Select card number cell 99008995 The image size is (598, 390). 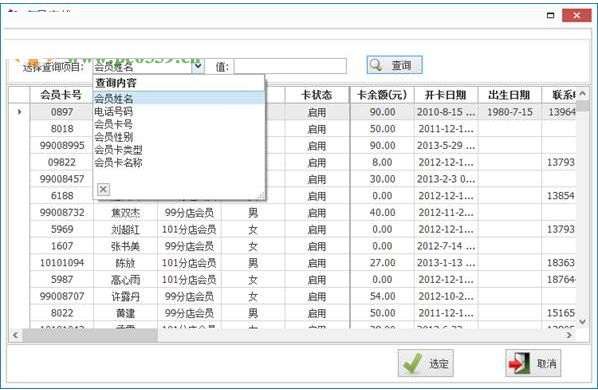coord(61,145)
